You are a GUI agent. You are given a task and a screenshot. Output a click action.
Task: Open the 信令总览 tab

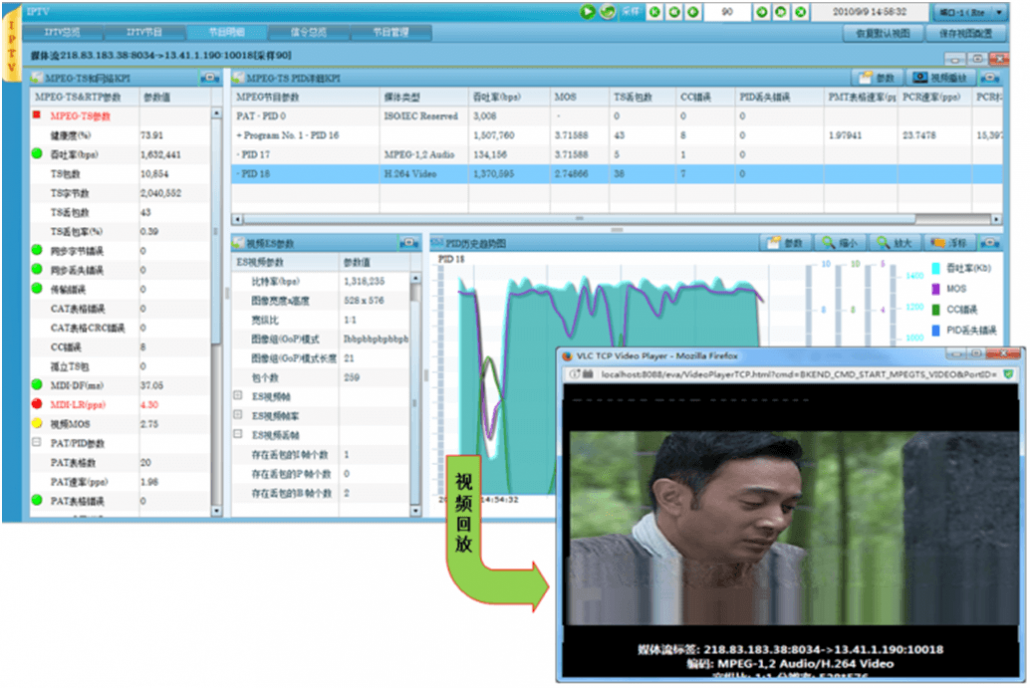[x=309, y=32]
